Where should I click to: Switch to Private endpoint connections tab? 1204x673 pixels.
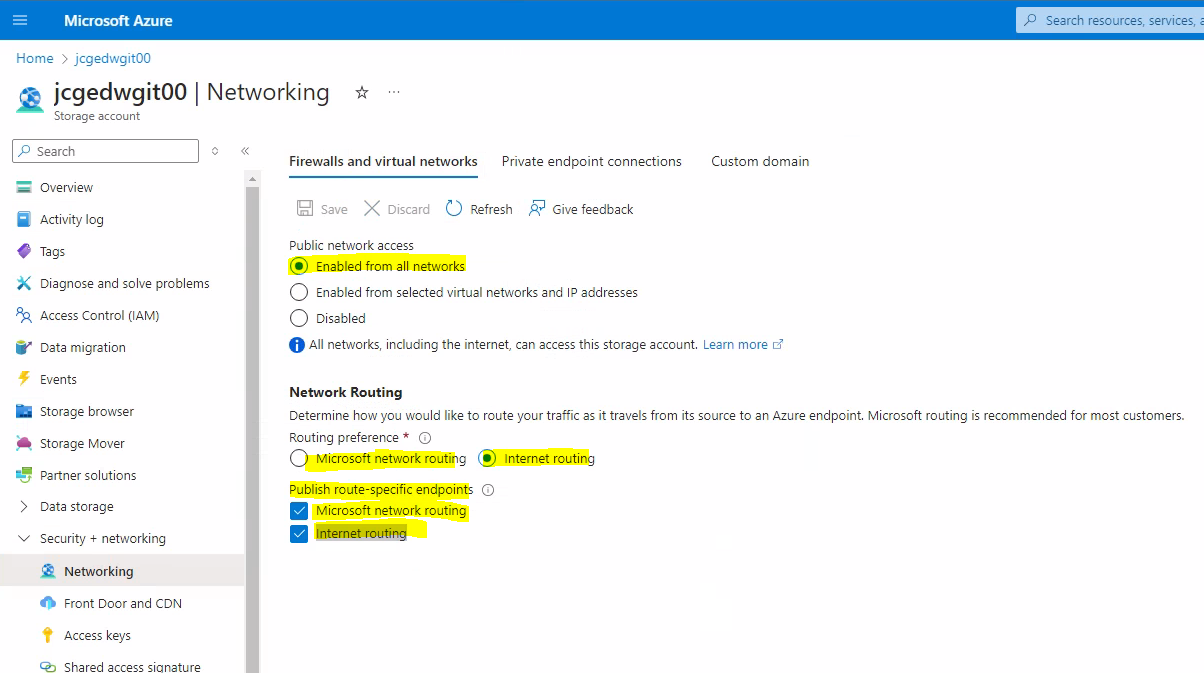click(x=592, y=161)
